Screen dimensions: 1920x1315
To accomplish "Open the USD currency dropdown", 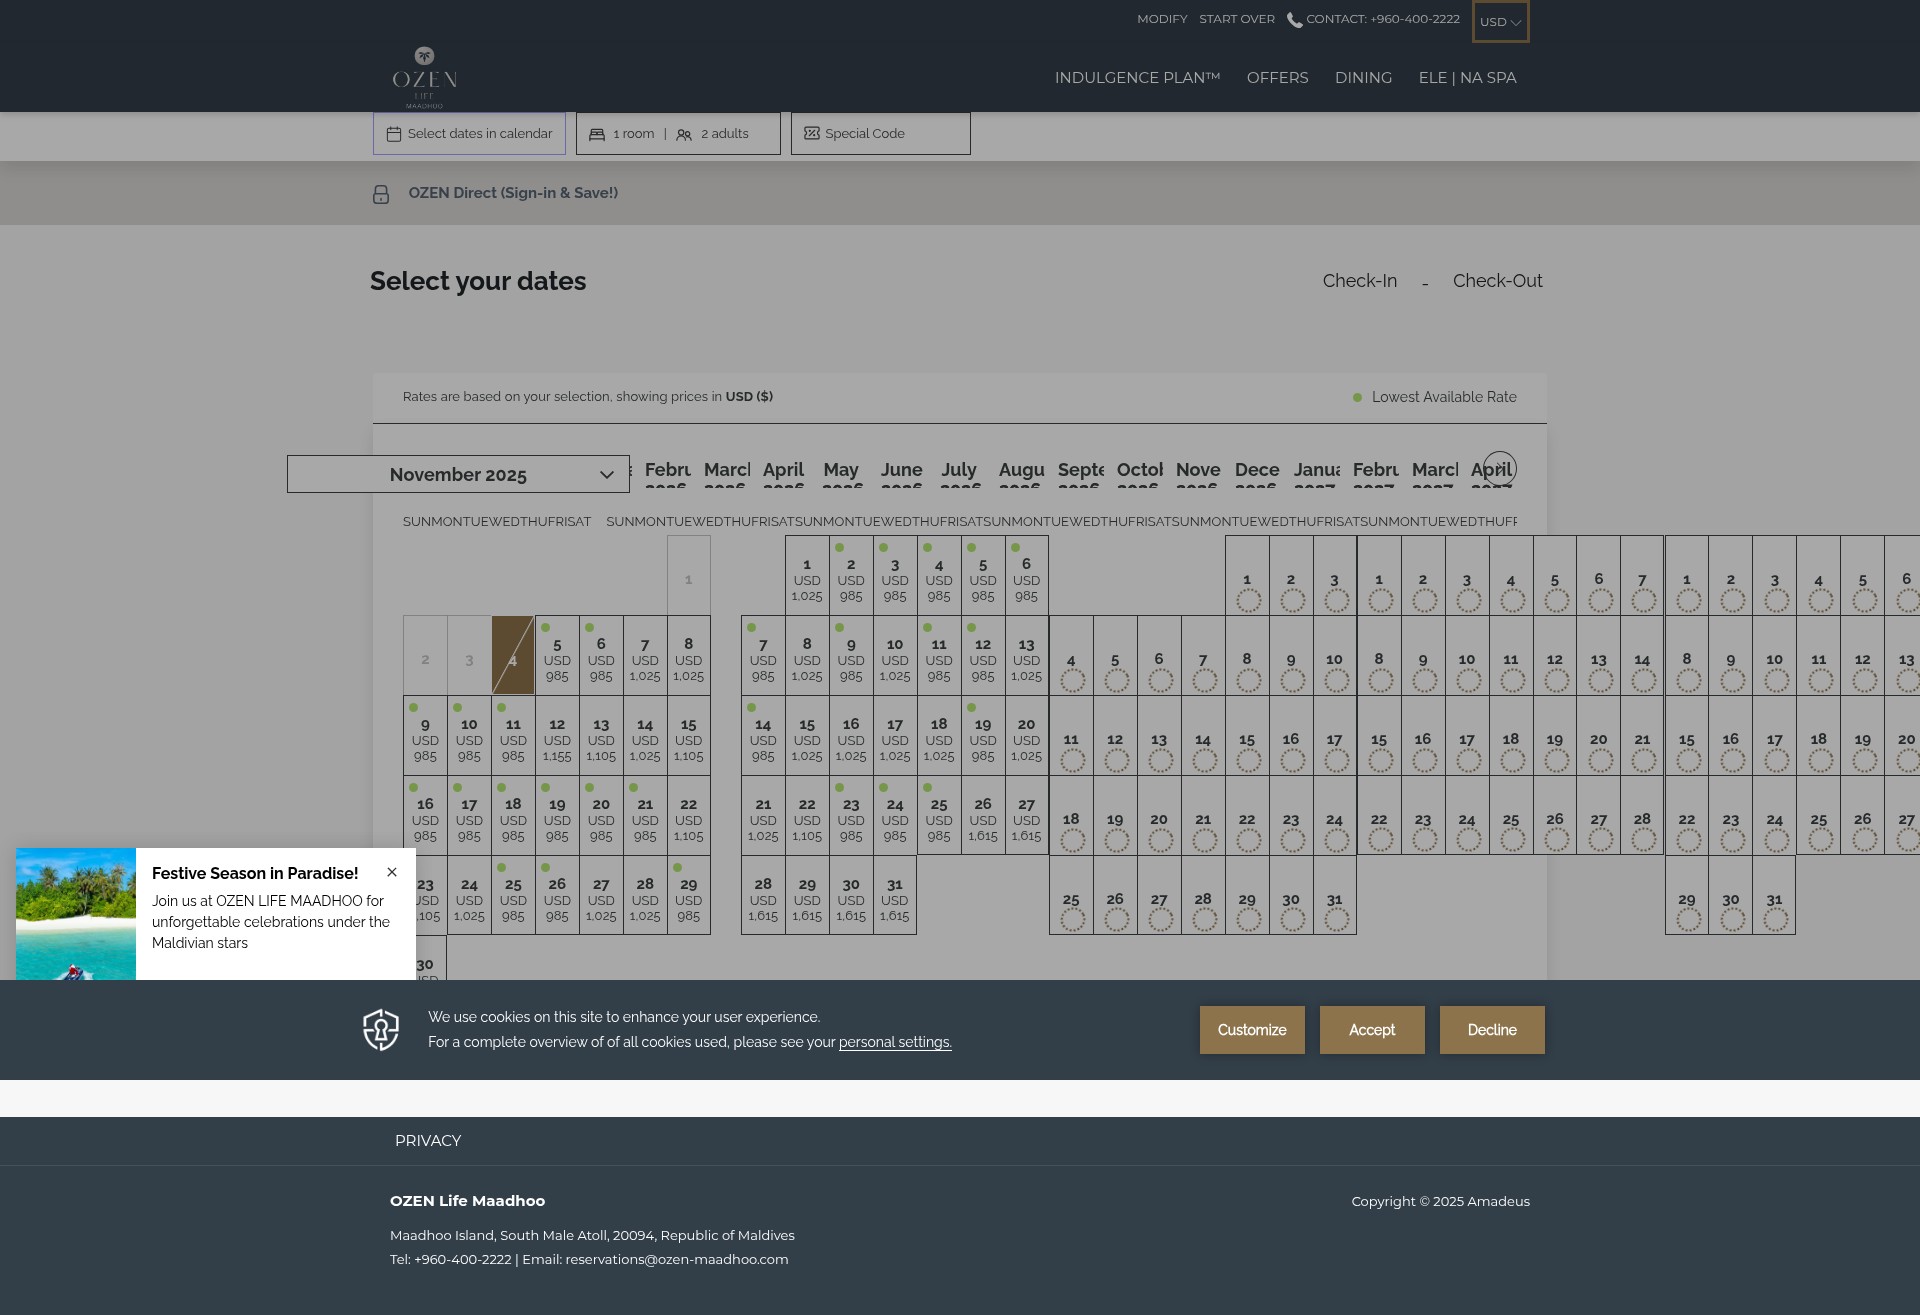I will (x=1500, y=22).
